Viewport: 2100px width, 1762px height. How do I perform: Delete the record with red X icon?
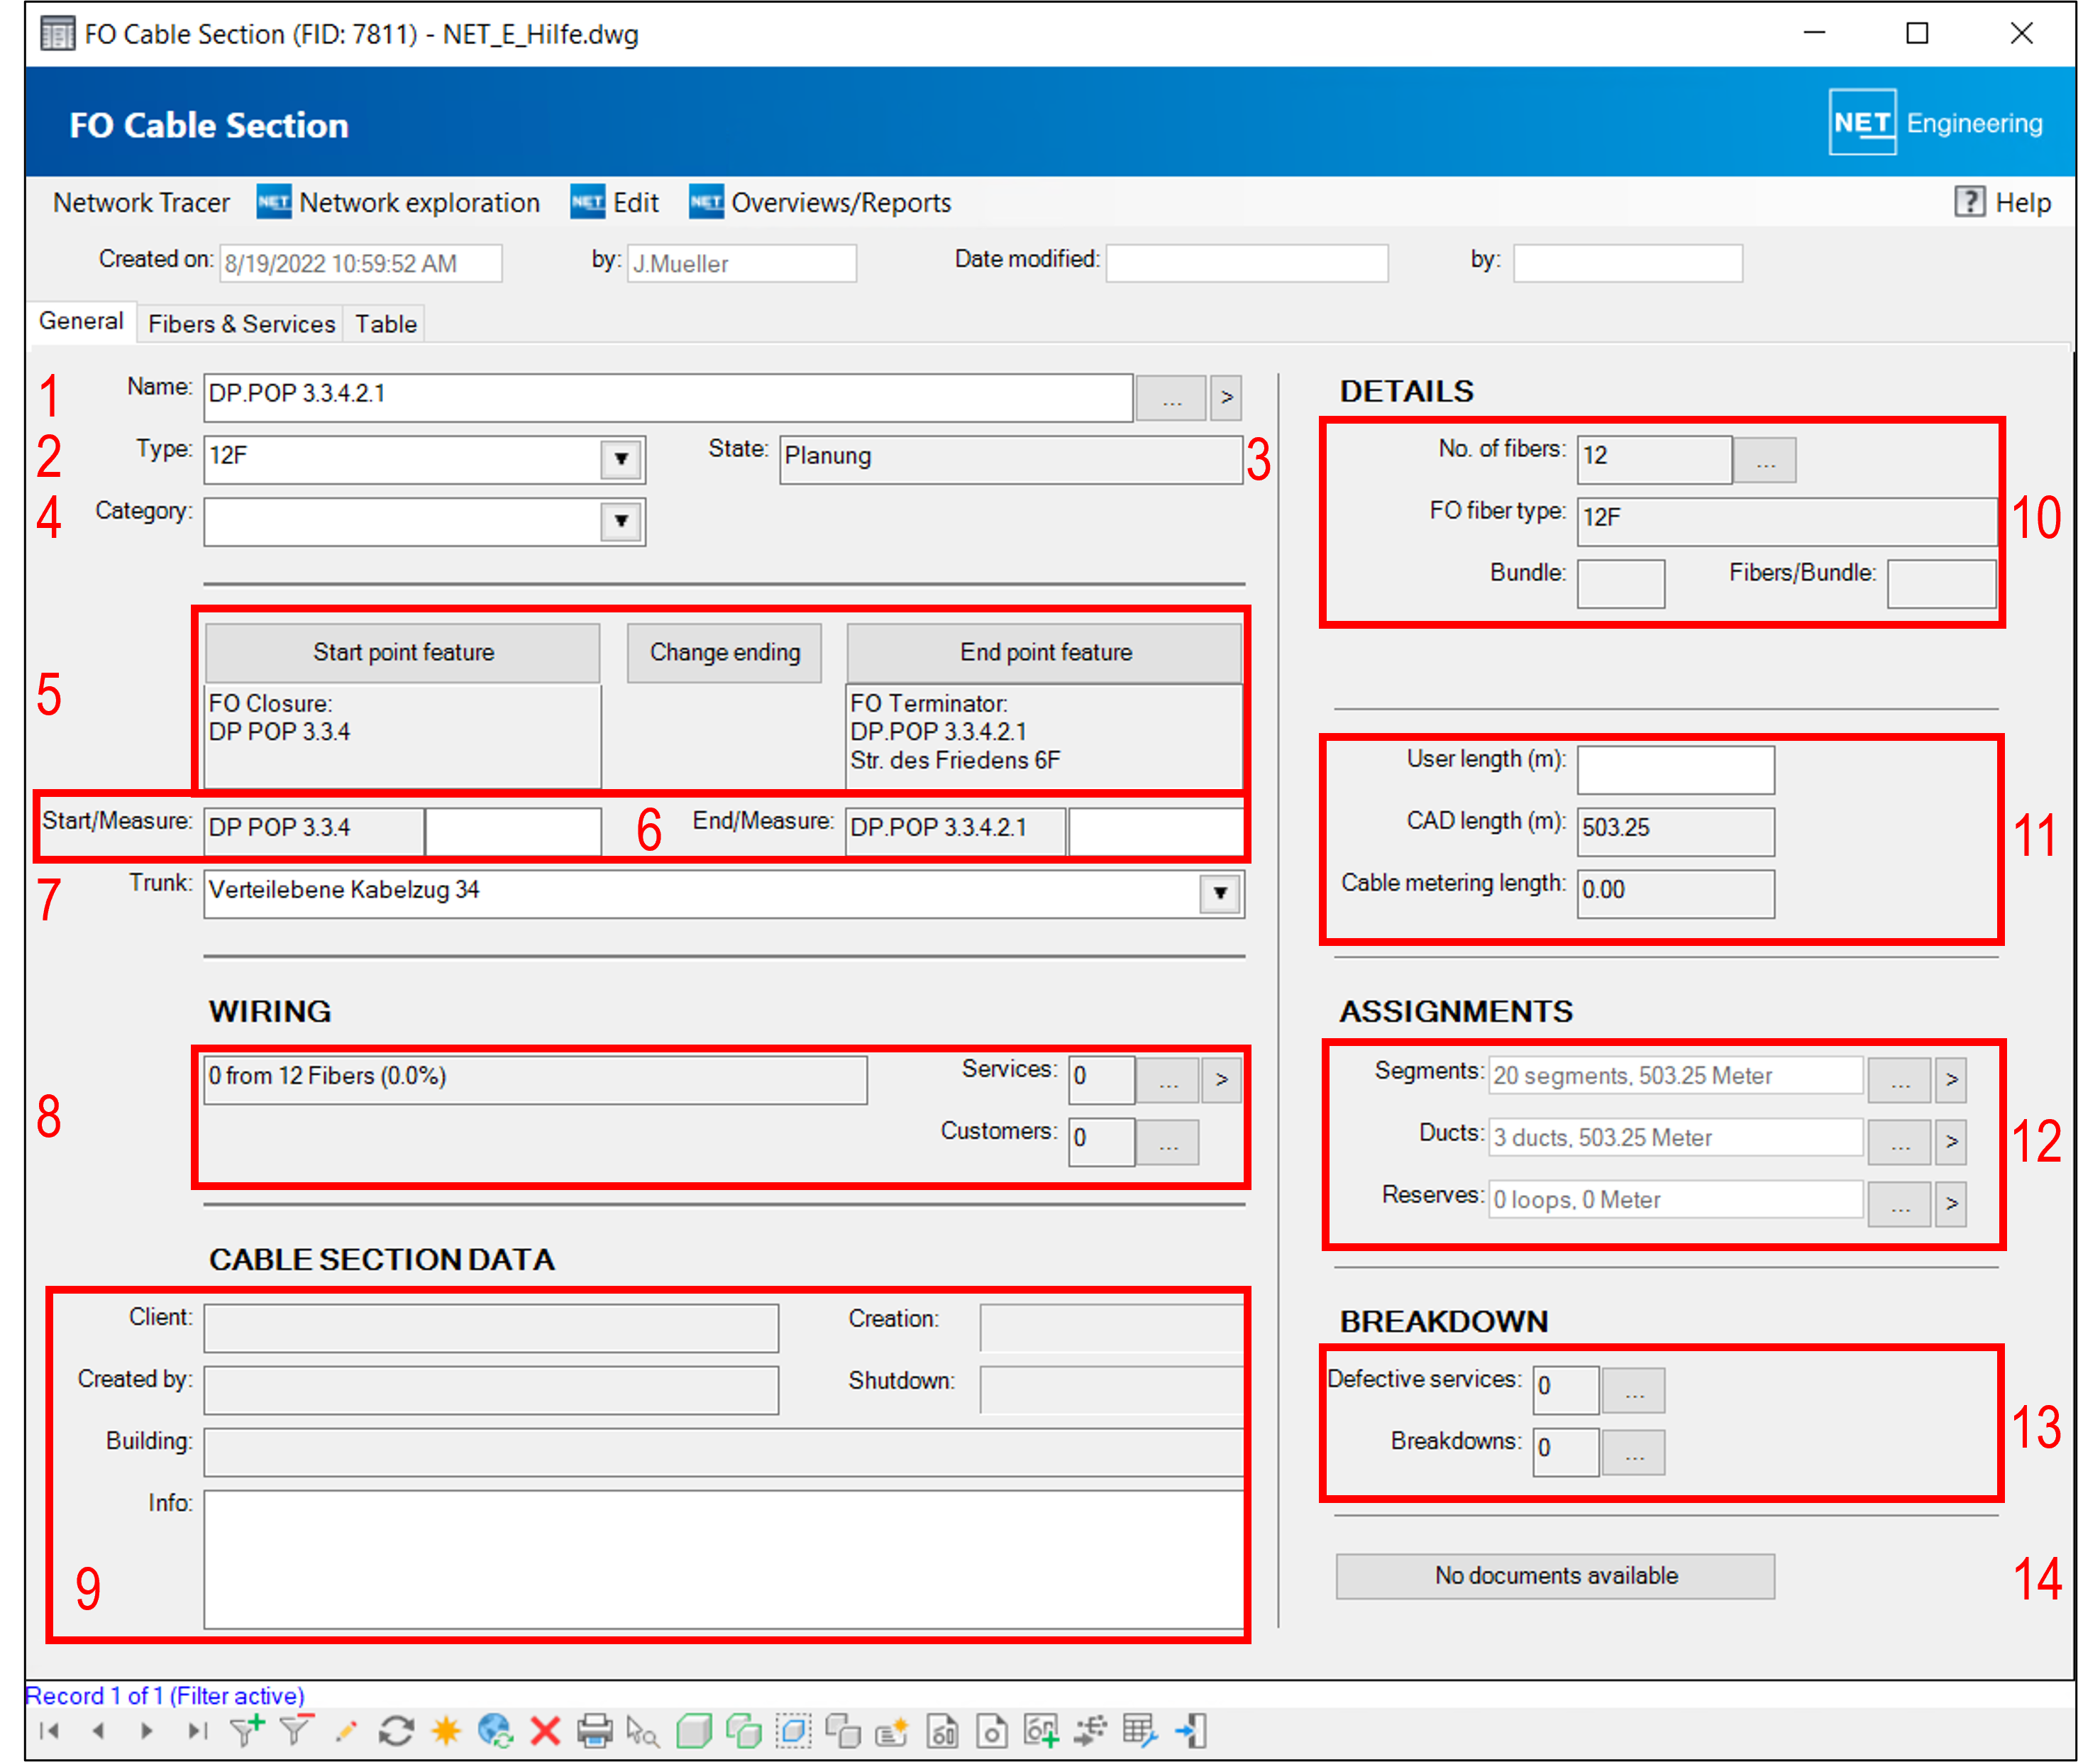click(545, 1731)
